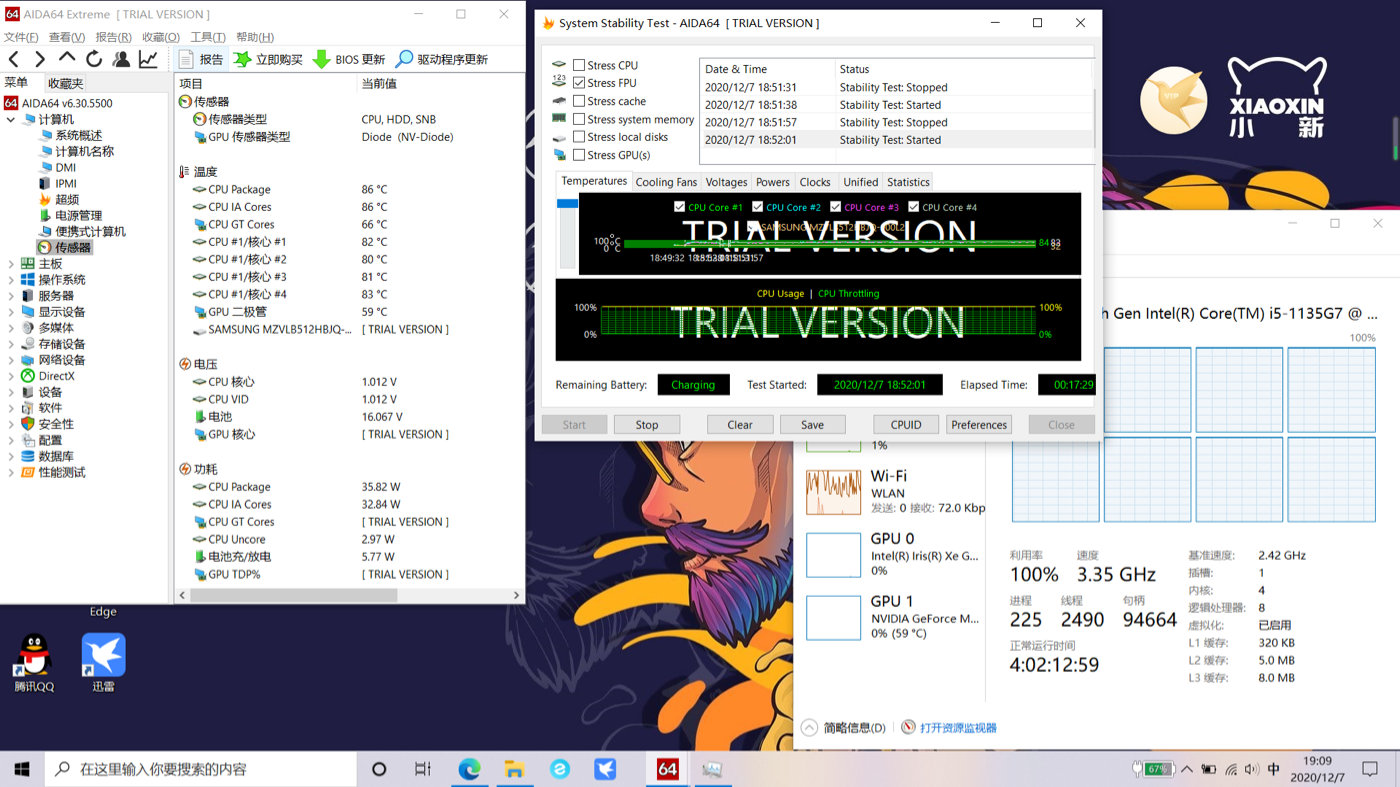The width and height of the screenshot is (1400, 787).
Task: Click AIDA64 icon in Windows taskbar
Action: (x=667, y=769)
